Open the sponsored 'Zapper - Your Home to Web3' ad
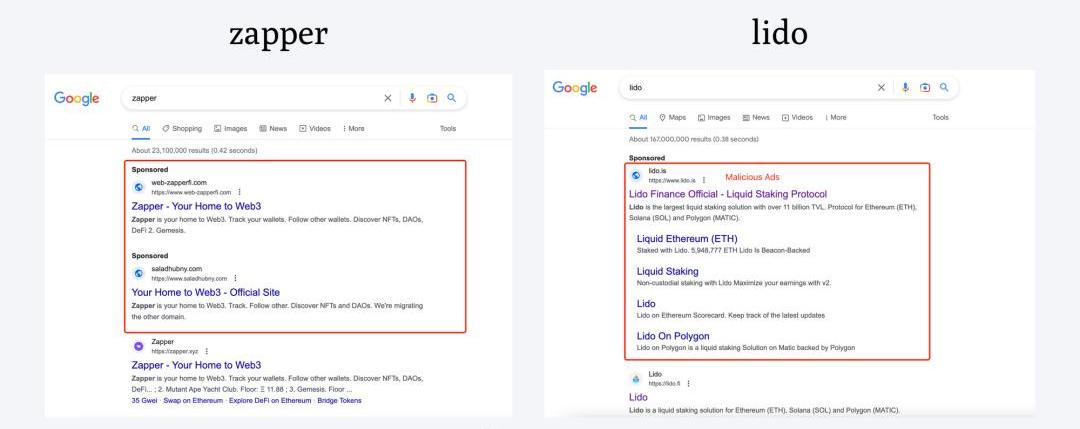1080x429 pixels. [196, 206]
